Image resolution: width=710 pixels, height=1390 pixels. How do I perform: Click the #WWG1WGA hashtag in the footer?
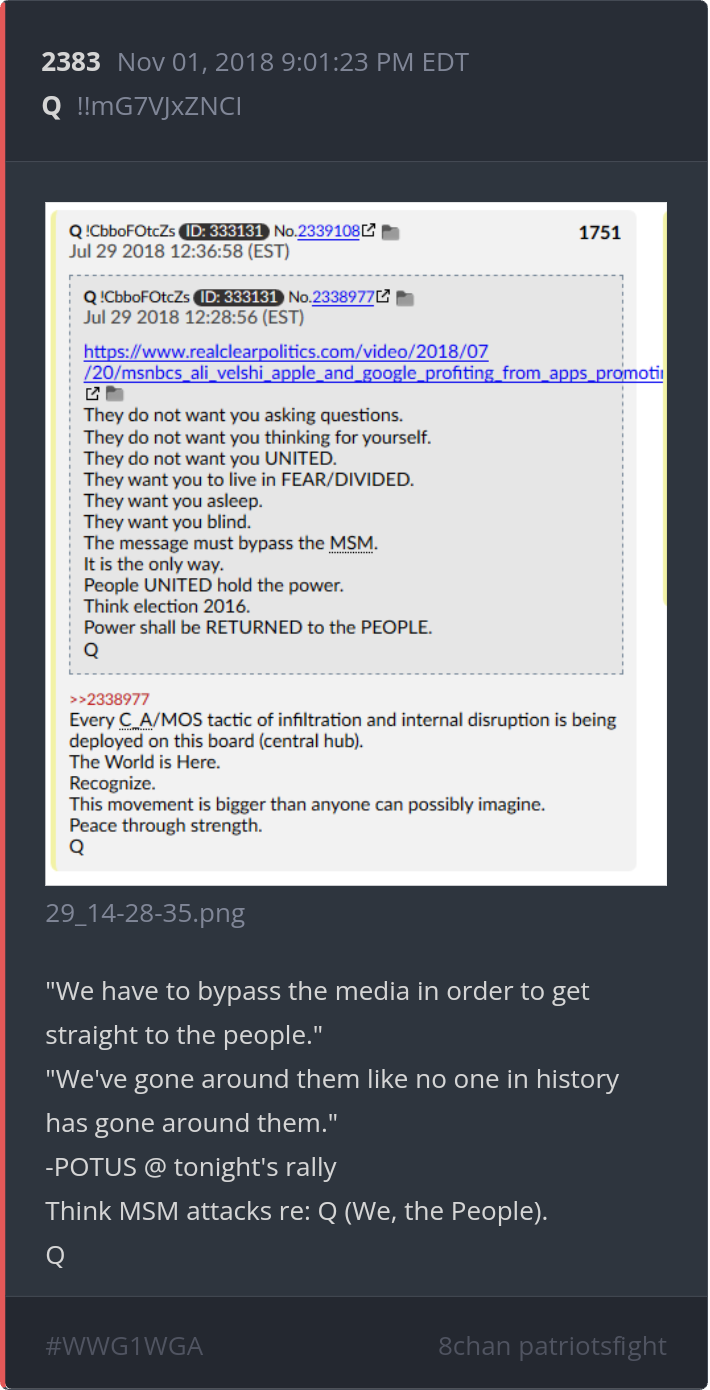coord(124,1345)
